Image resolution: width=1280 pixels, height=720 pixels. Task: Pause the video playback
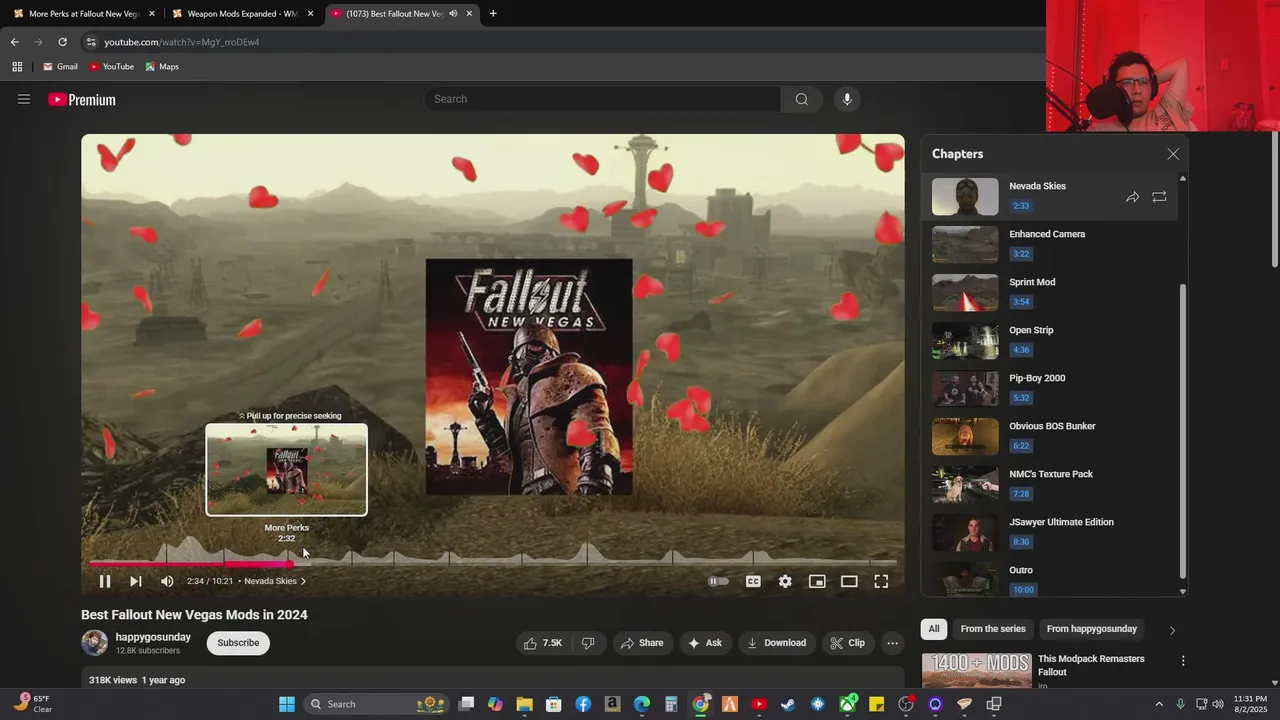[x=105, y=581]
